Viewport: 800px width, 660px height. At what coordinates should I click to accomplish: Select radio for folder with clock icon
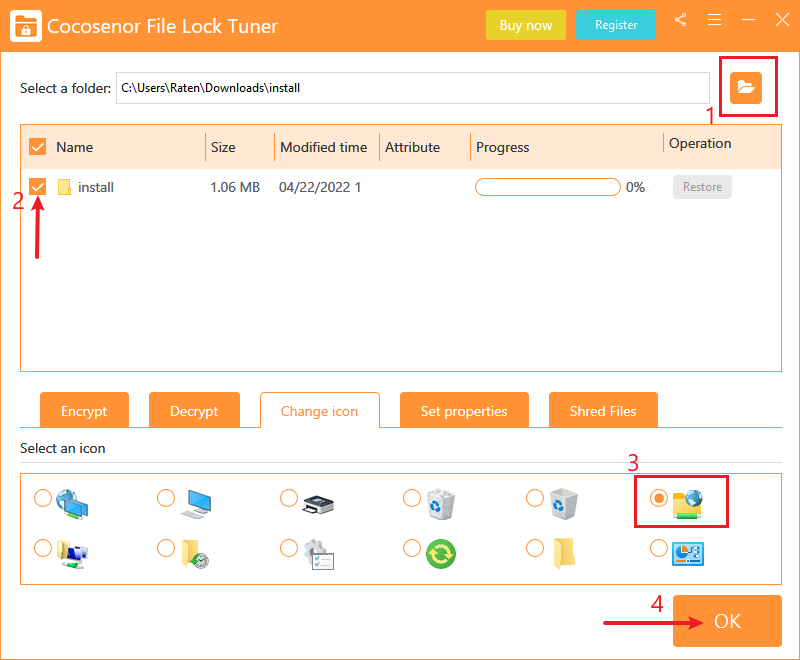[x=166, y=548]
